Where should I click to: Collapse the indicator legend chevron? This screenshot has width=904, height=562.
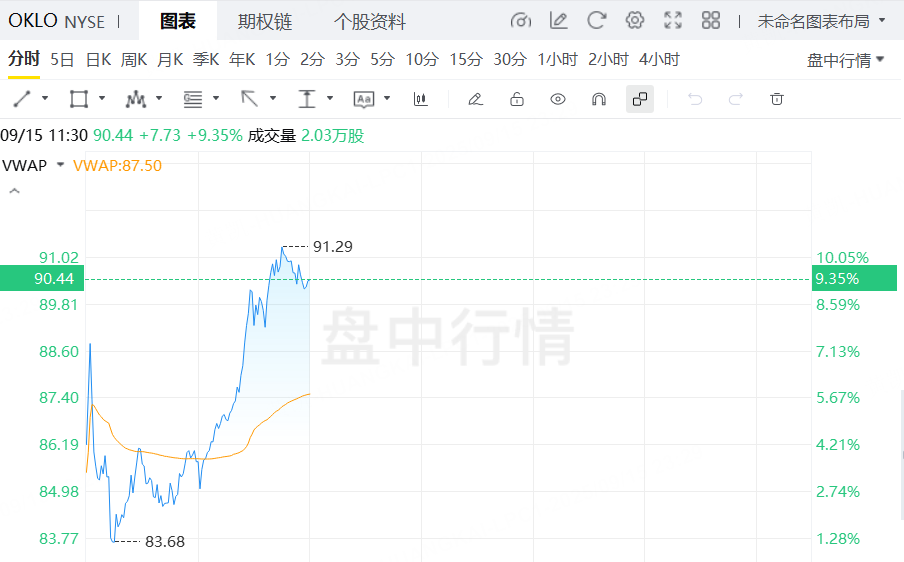tap(14, 190)
